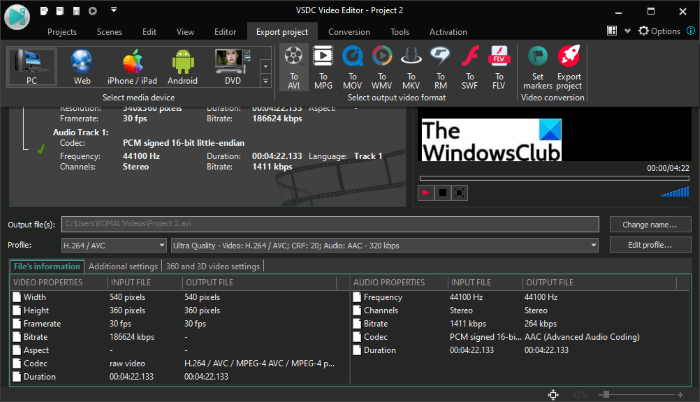
Task: Click the Output file(s) path field
Action: (x=330, y=224)
